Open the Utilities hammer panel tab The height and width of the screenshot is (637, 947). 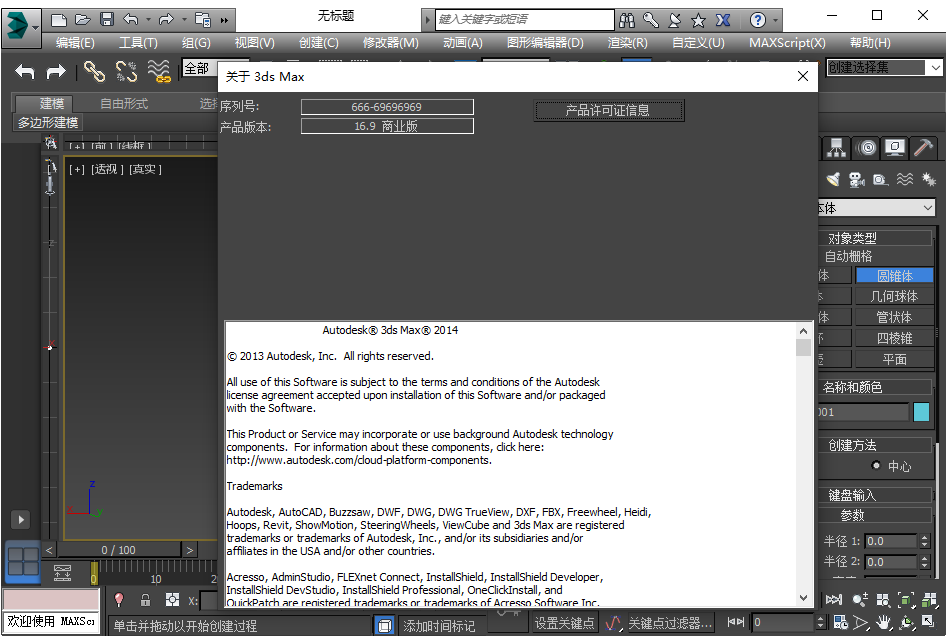[923, 148]
